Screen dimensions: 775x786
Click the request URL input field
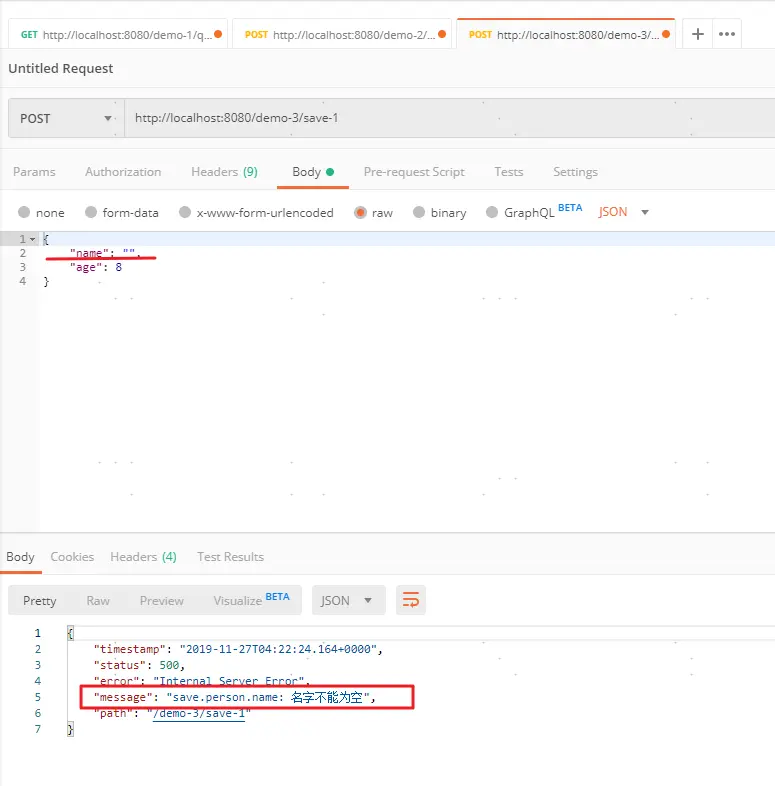point(450,118)
